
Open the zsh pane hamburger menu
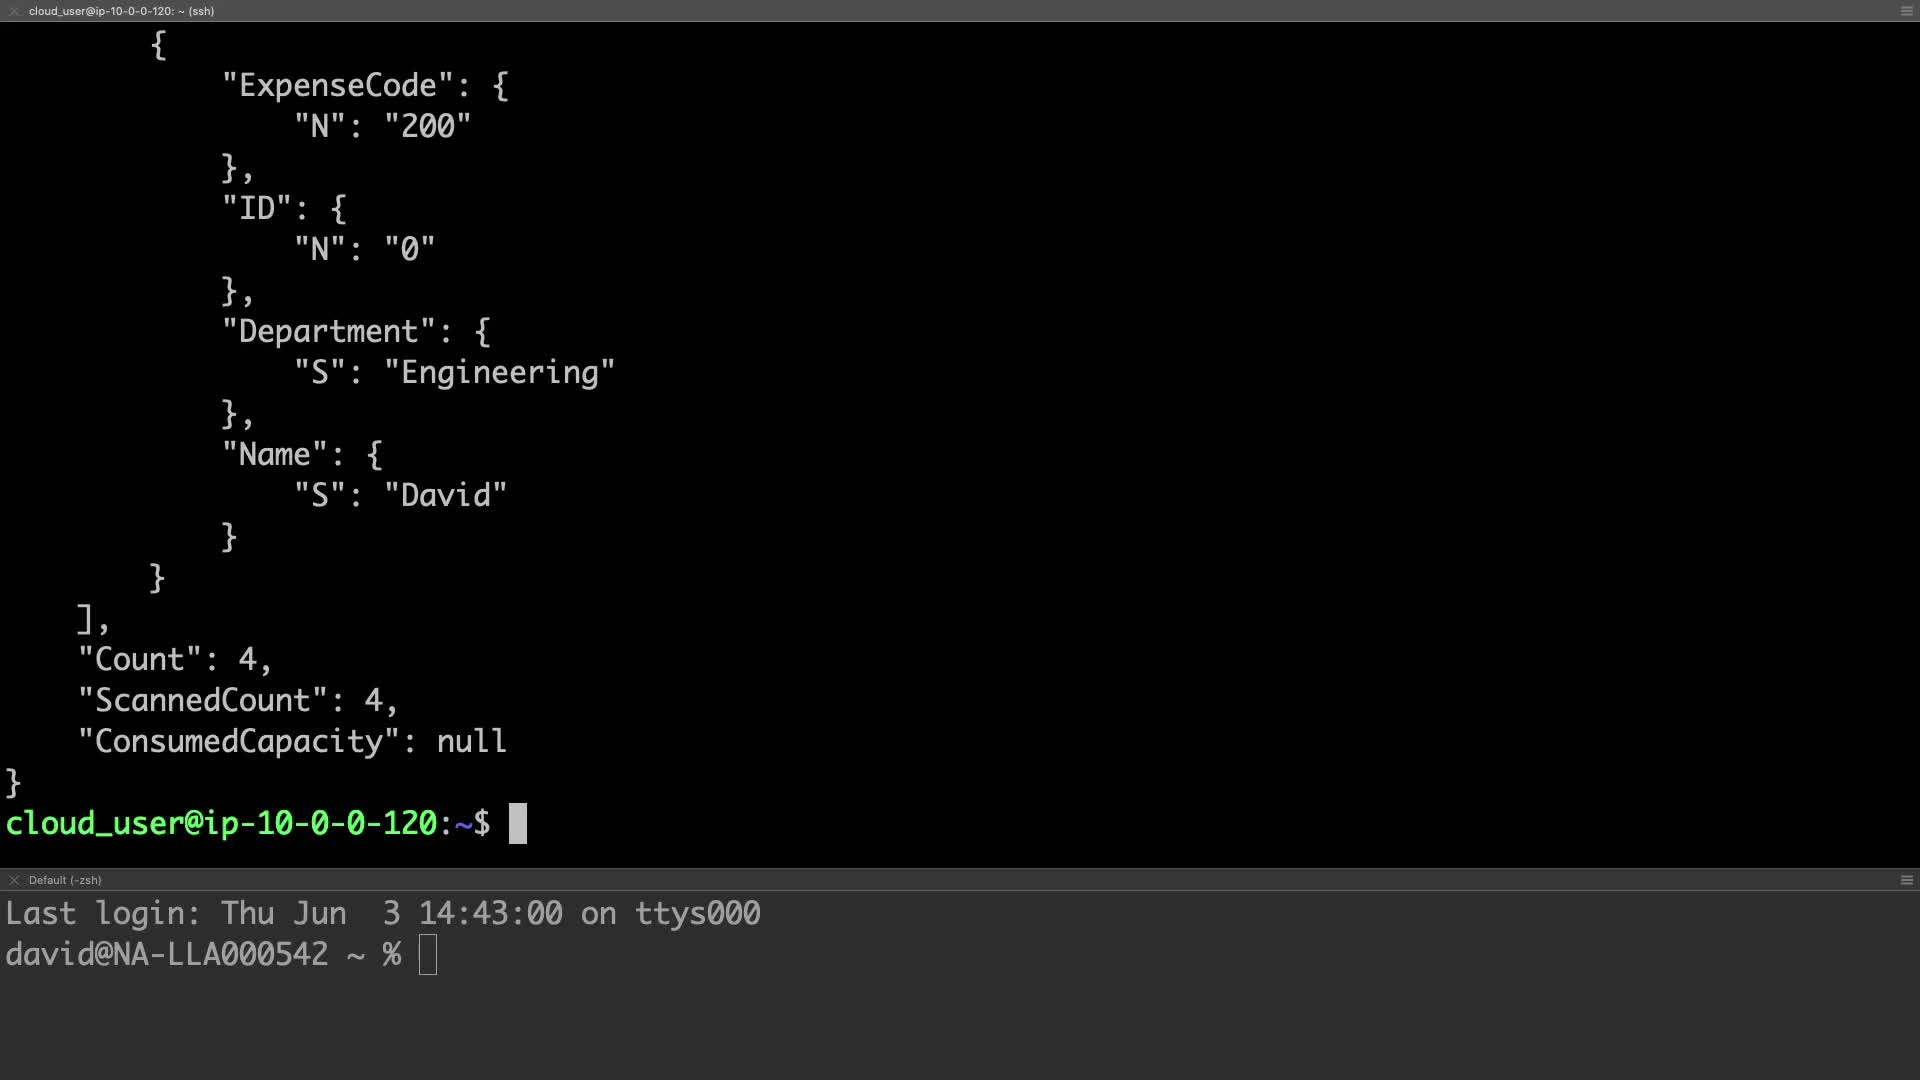point(1906,880)
